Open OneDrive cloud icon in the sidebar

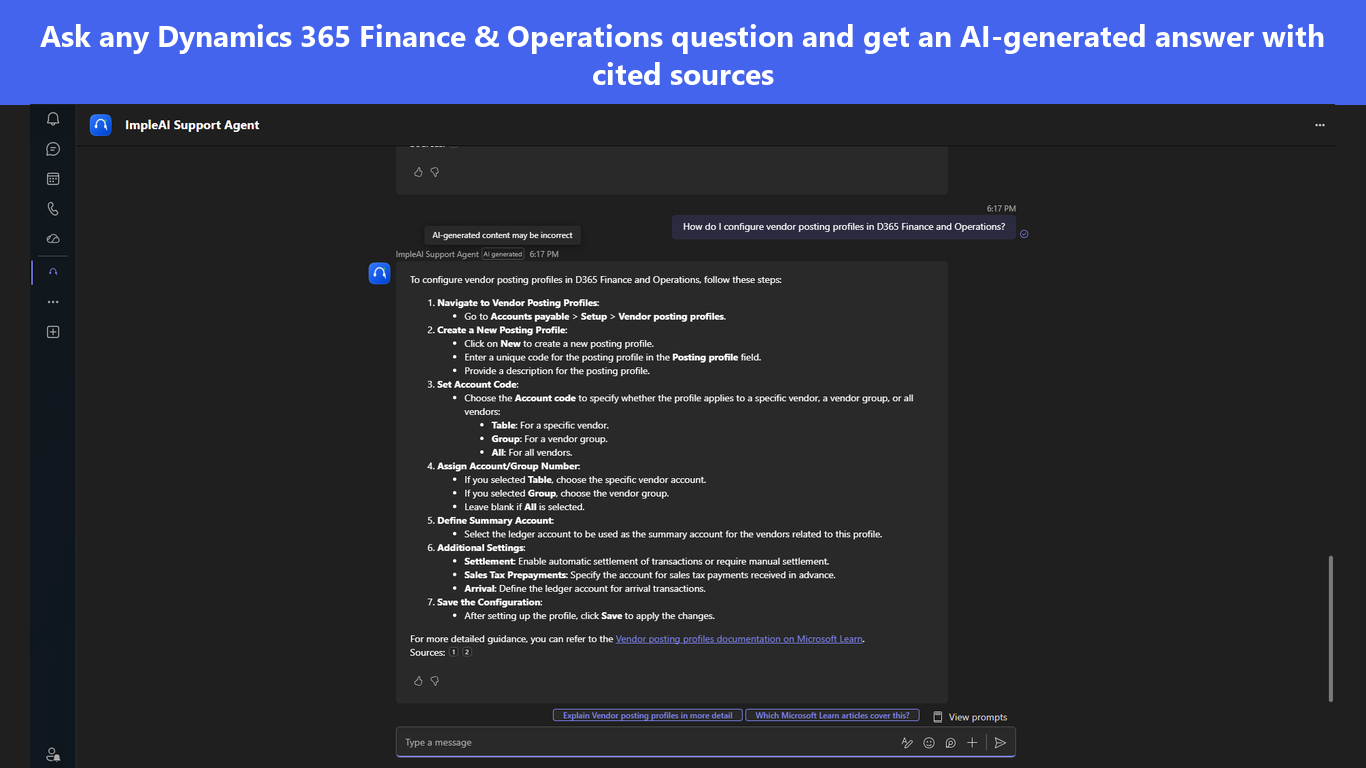(53, 239)
